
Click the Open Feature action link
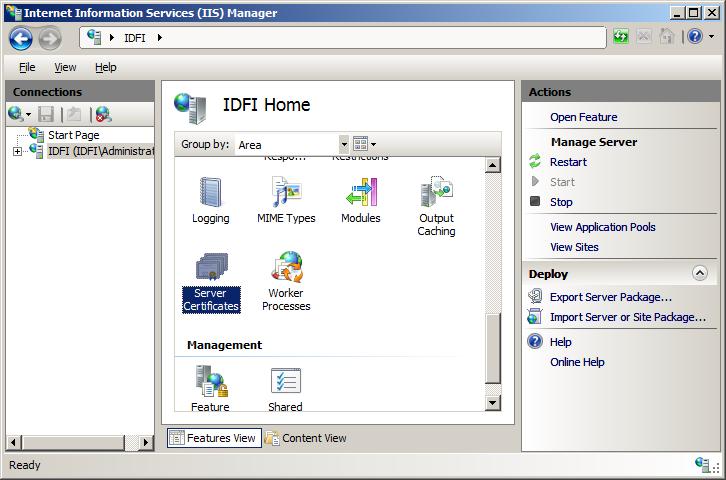583,117
